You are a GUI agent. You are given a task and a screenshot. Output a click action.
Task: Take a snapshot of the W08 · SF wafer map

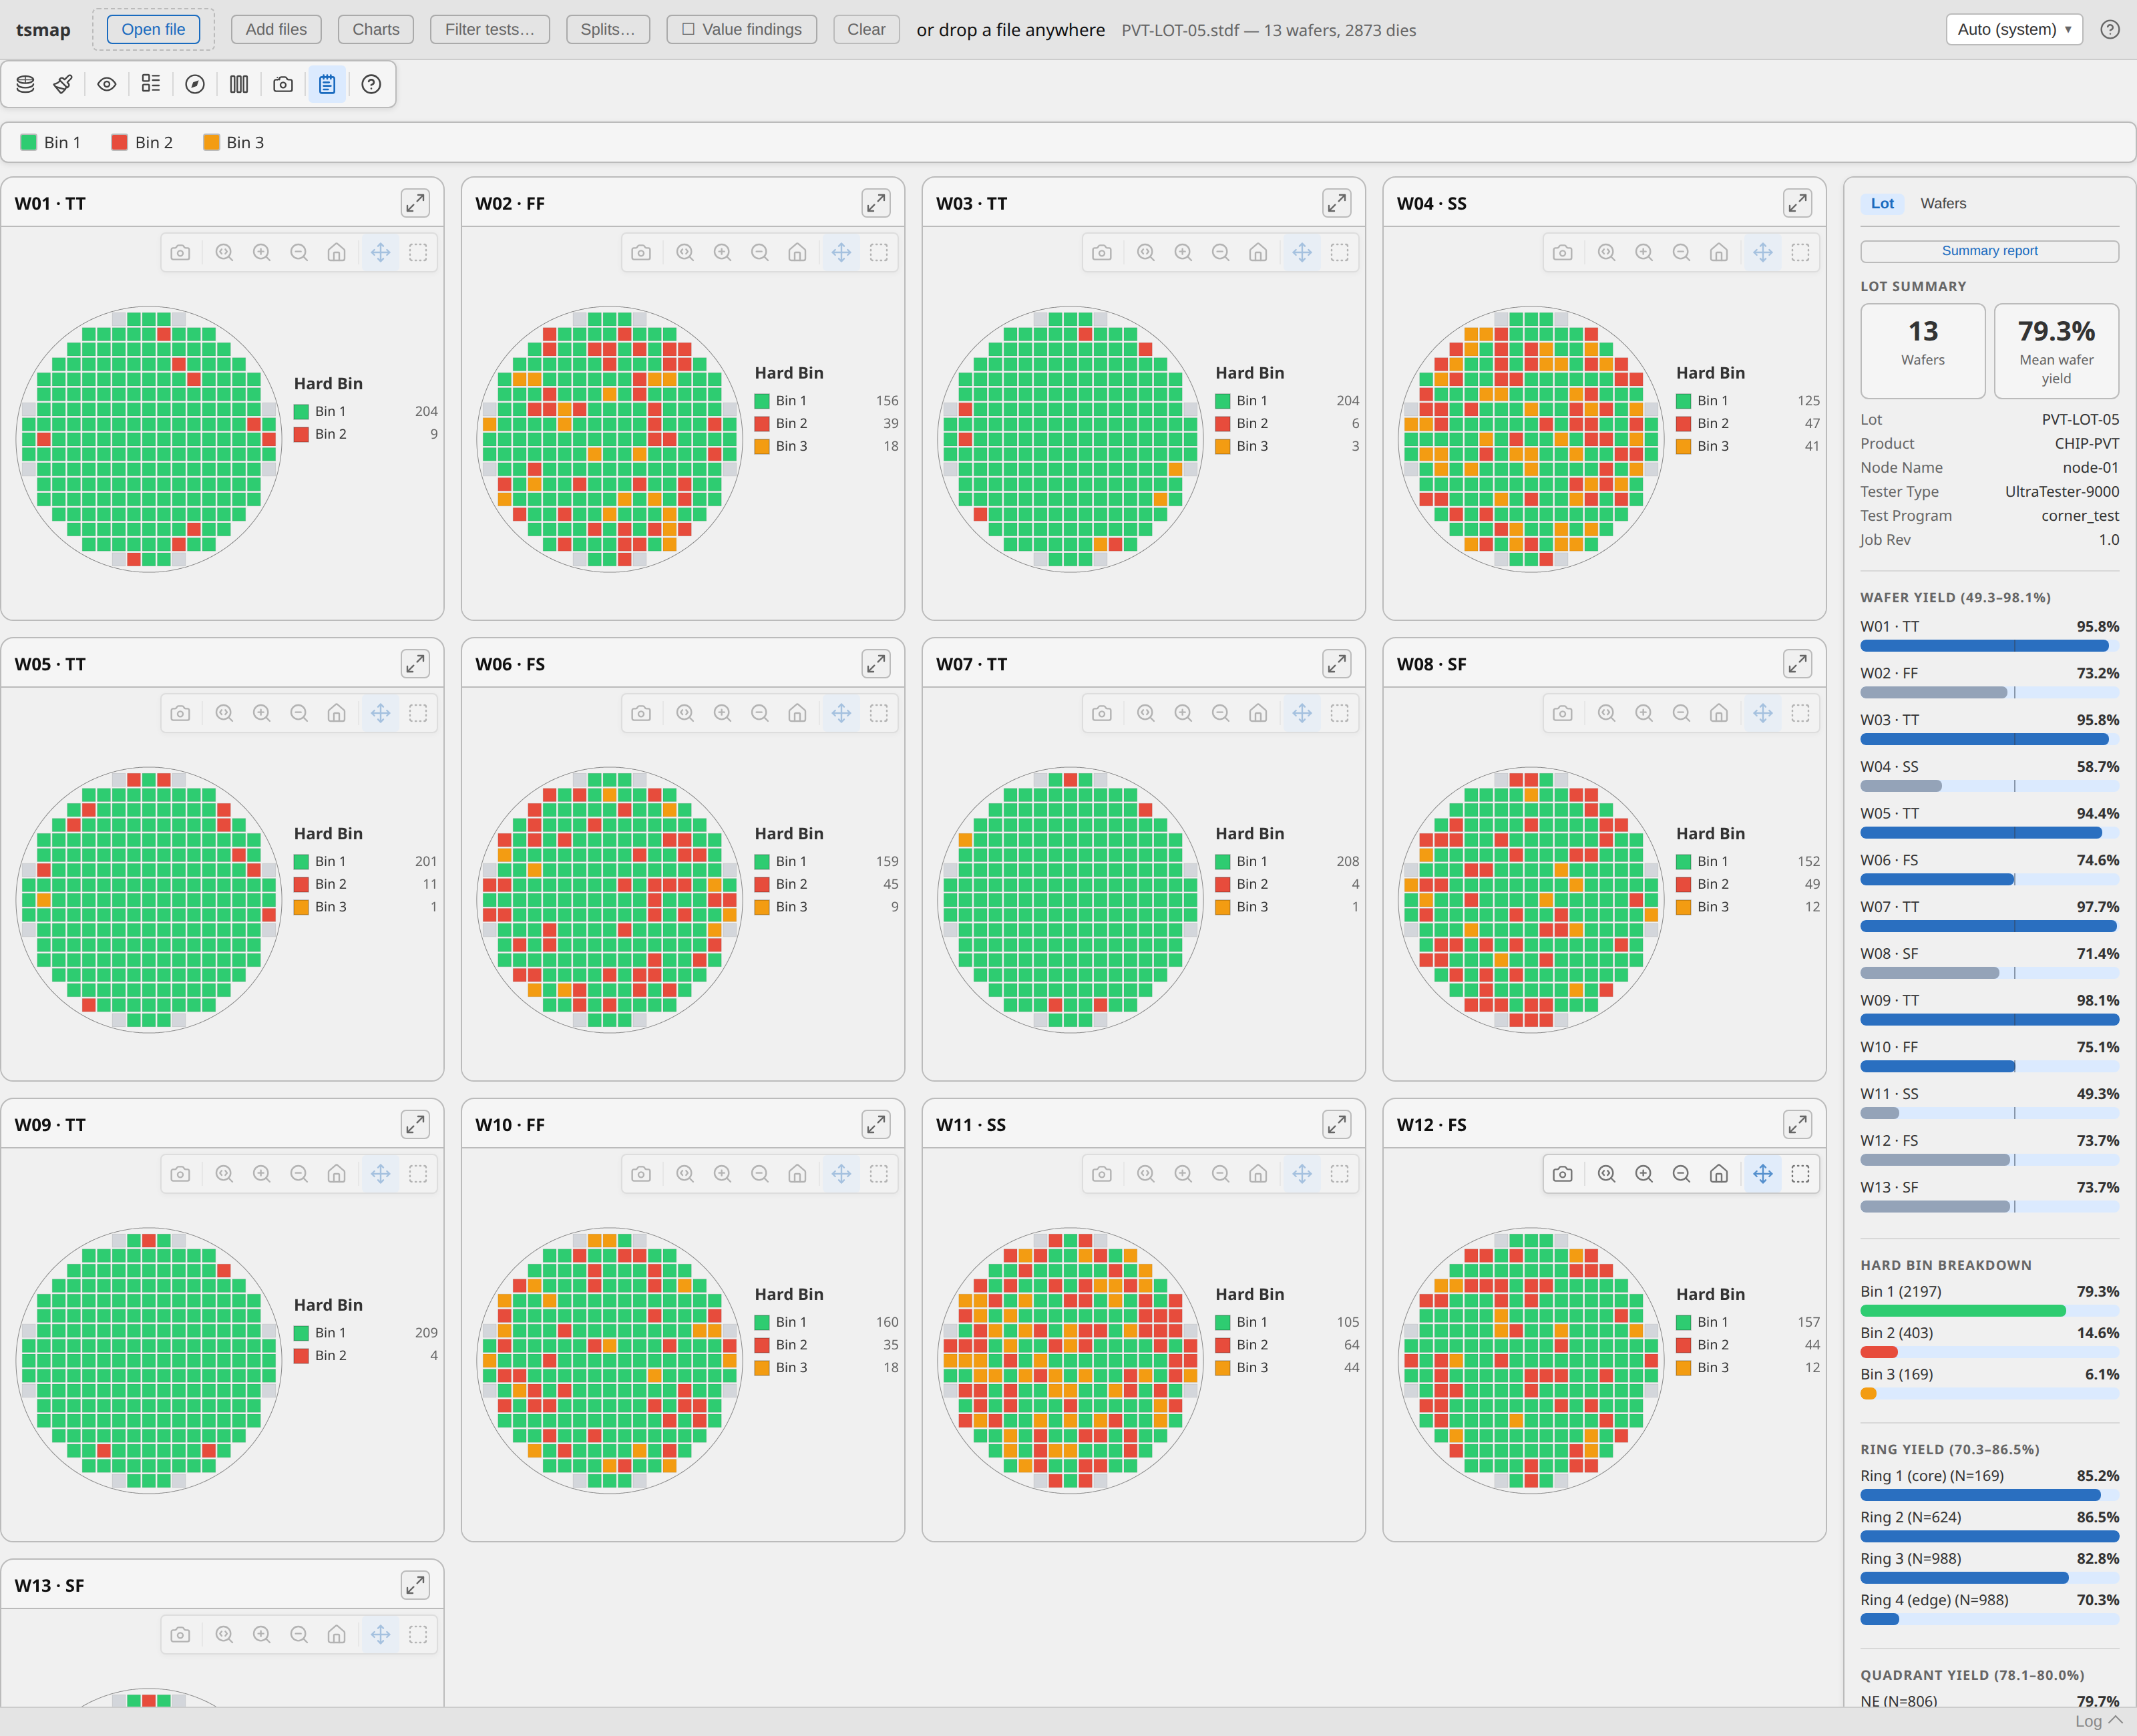(x=1563, y=713)
